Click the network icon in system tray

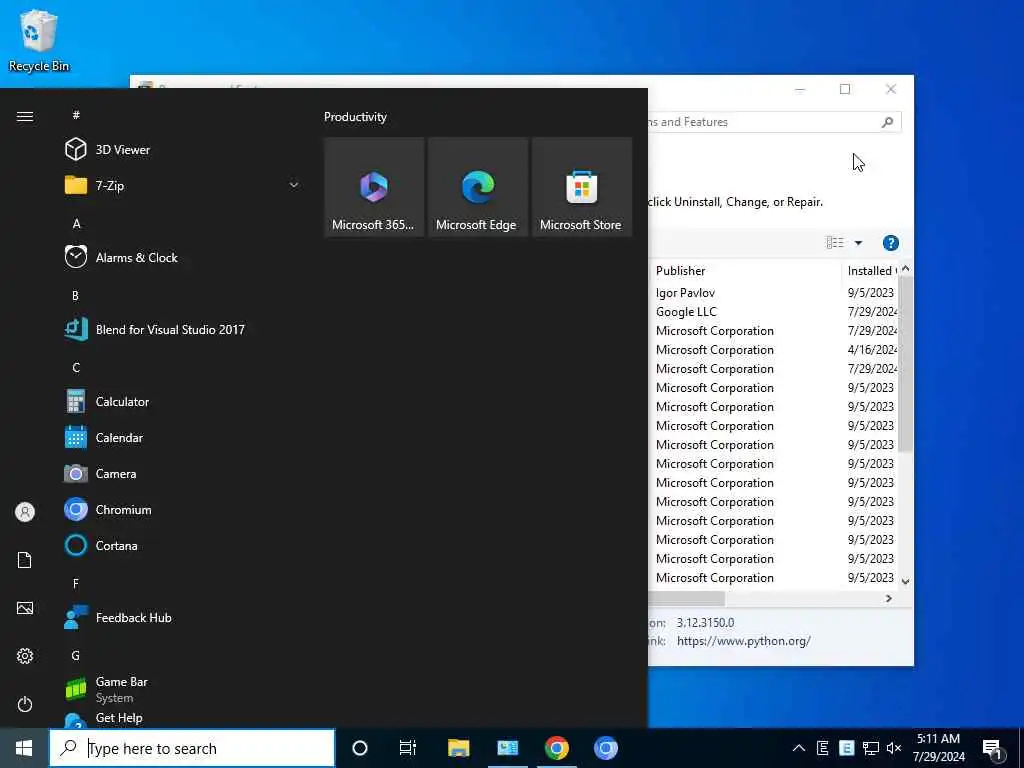pos(871,748)
